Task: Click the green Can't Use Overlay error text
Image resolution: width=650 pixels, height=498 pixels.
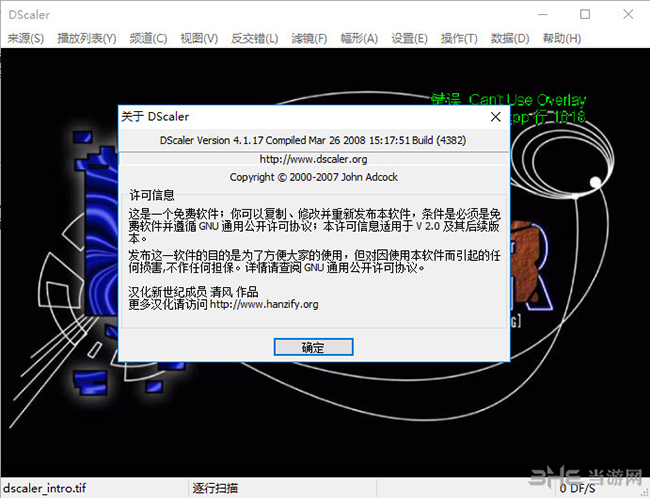Action: (508, 100)
